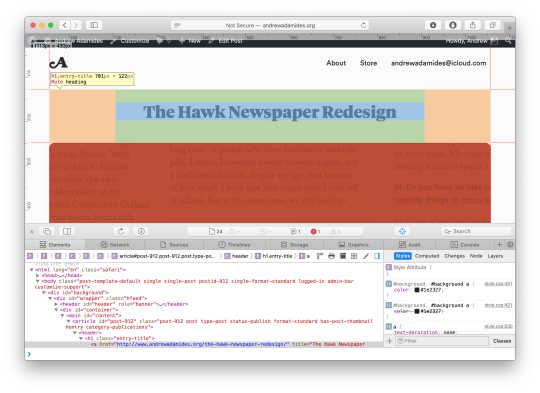
Task: Open the Store page link
Action: click(x=368, y=63)
